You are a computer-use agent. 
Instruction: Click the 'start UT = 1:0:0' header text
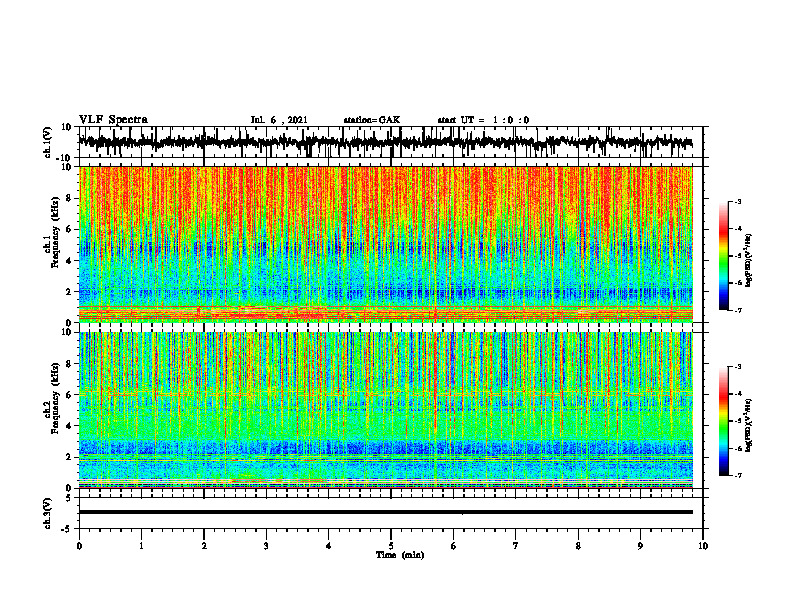coord(483,120)
